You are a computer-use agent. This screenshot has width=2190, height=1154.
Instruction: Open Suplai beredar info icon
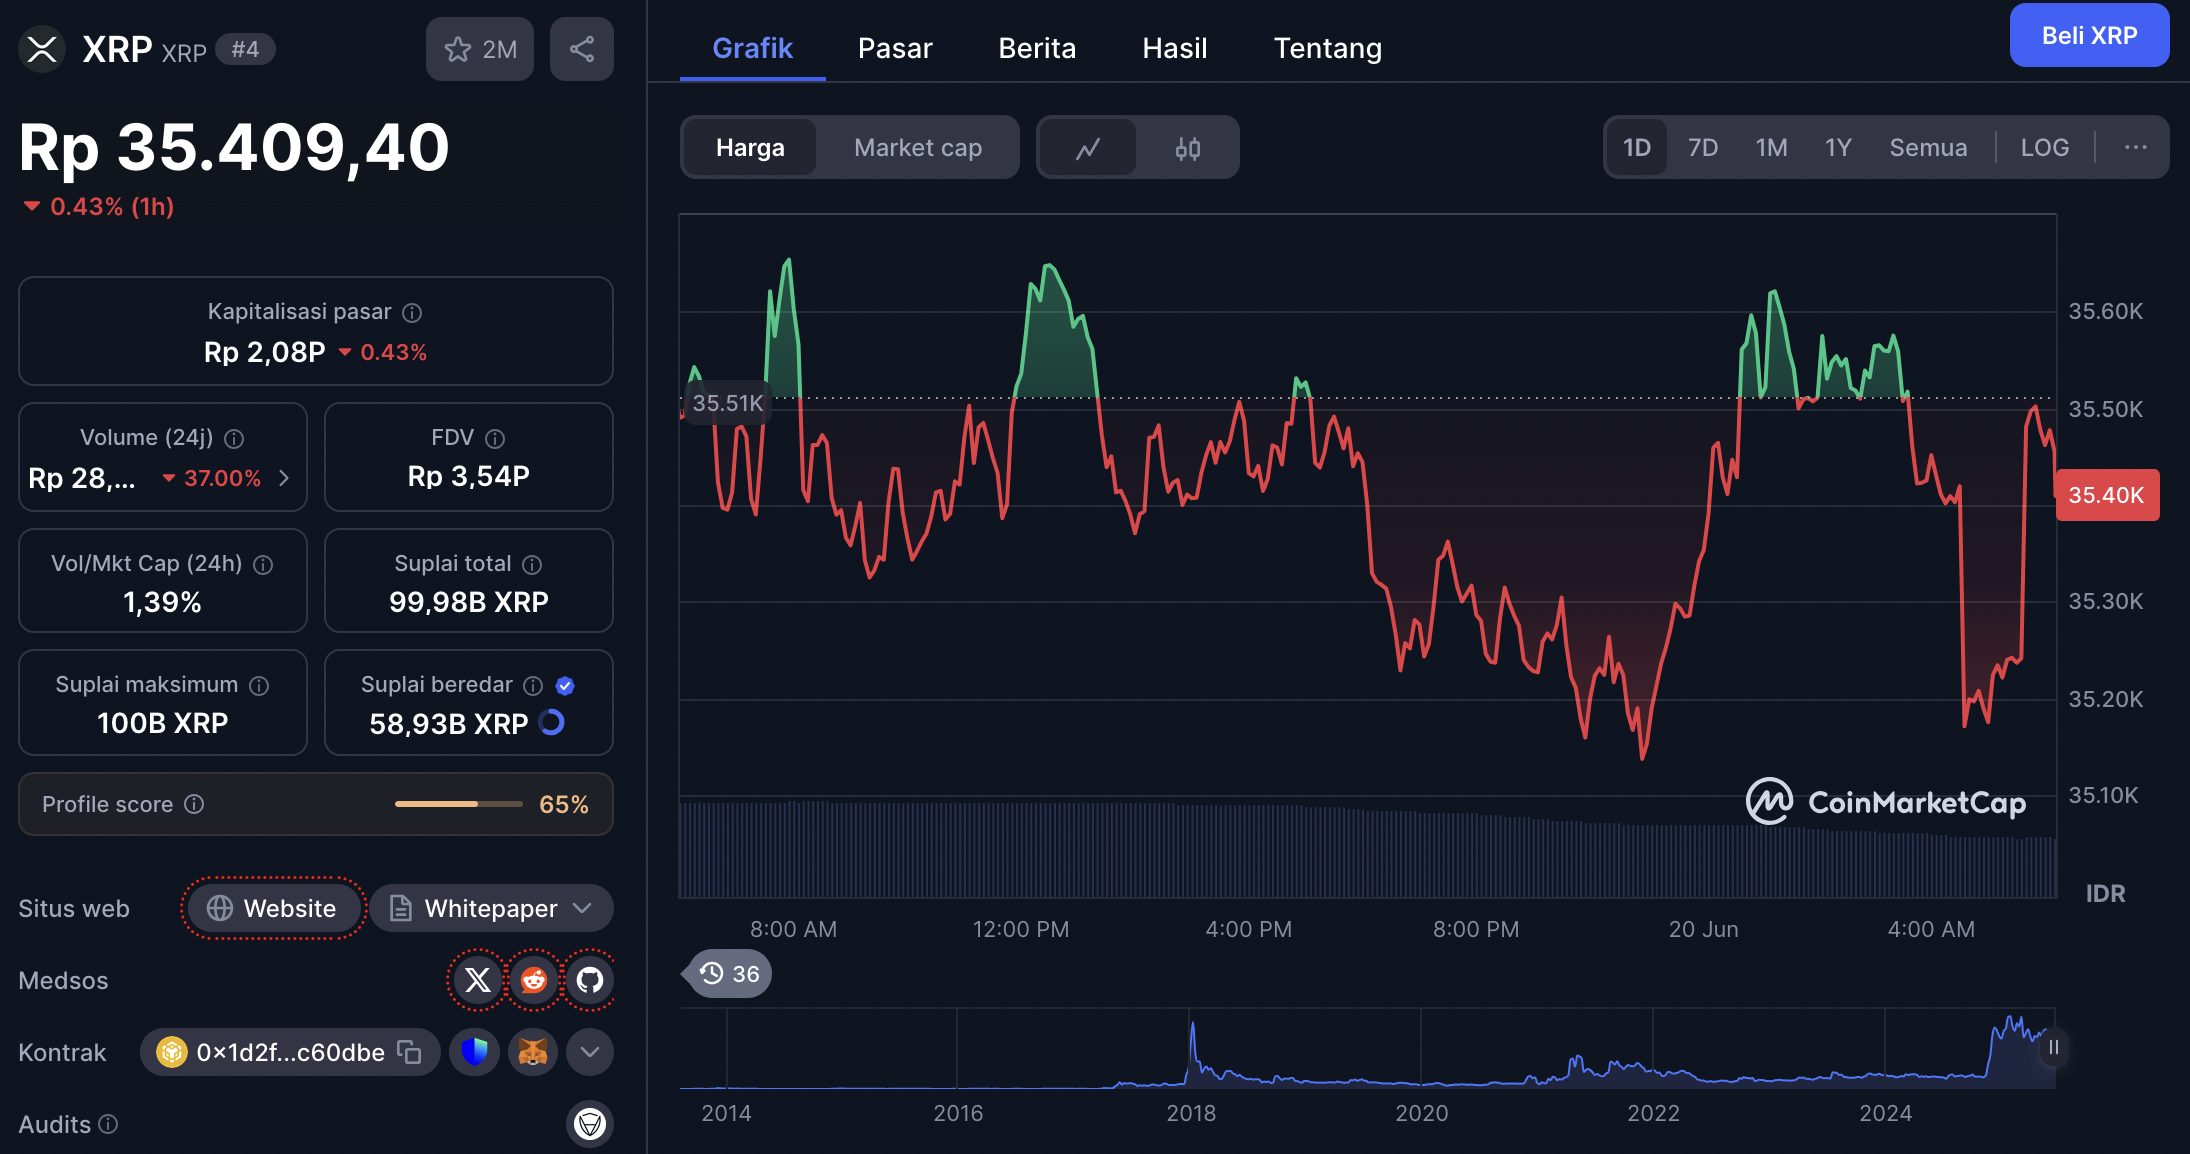point(533,686)
